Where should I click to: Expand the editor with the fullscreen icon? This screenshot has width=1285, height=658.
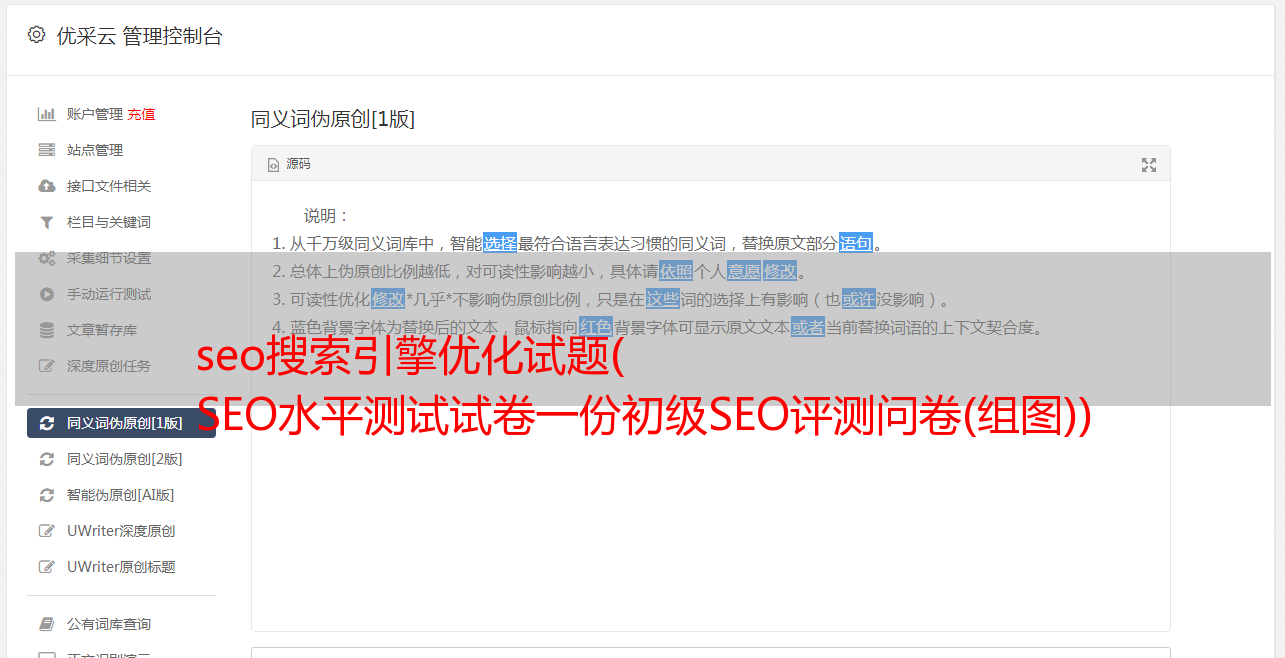coord(1149,165)
